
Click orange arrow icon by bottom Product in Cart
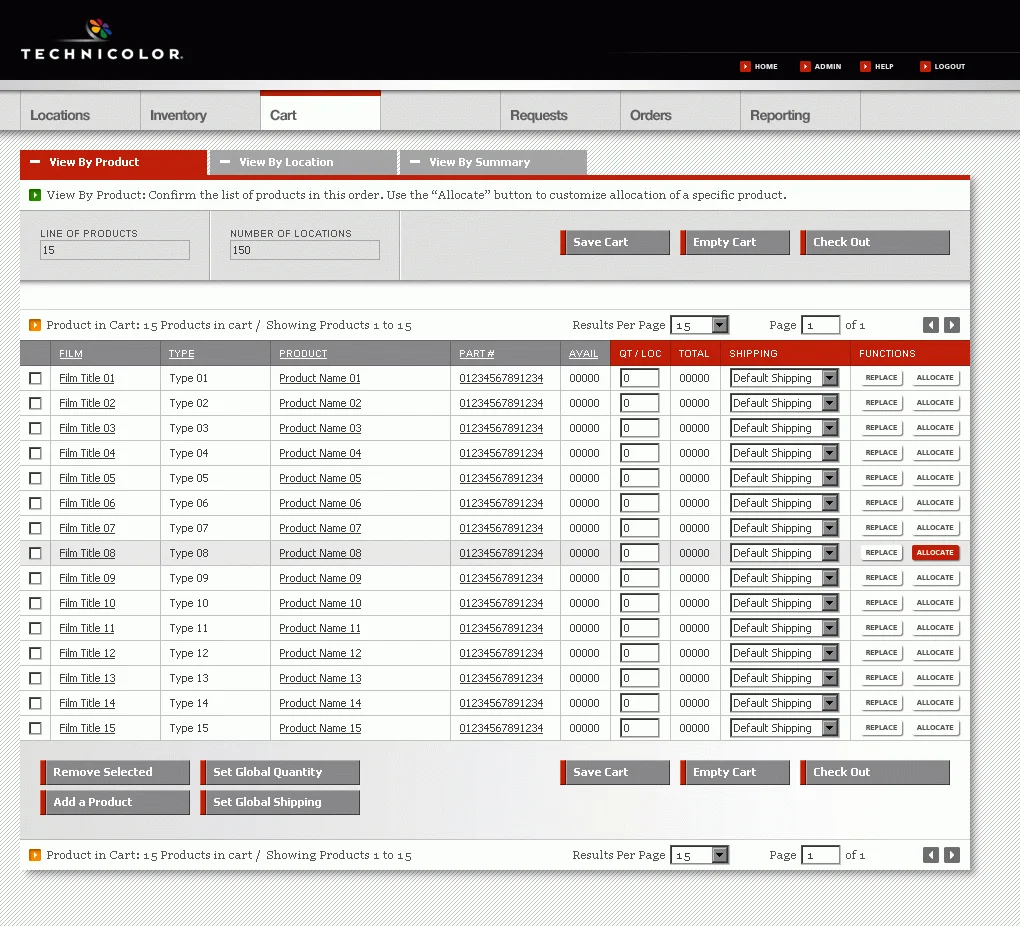pos(35,855)
